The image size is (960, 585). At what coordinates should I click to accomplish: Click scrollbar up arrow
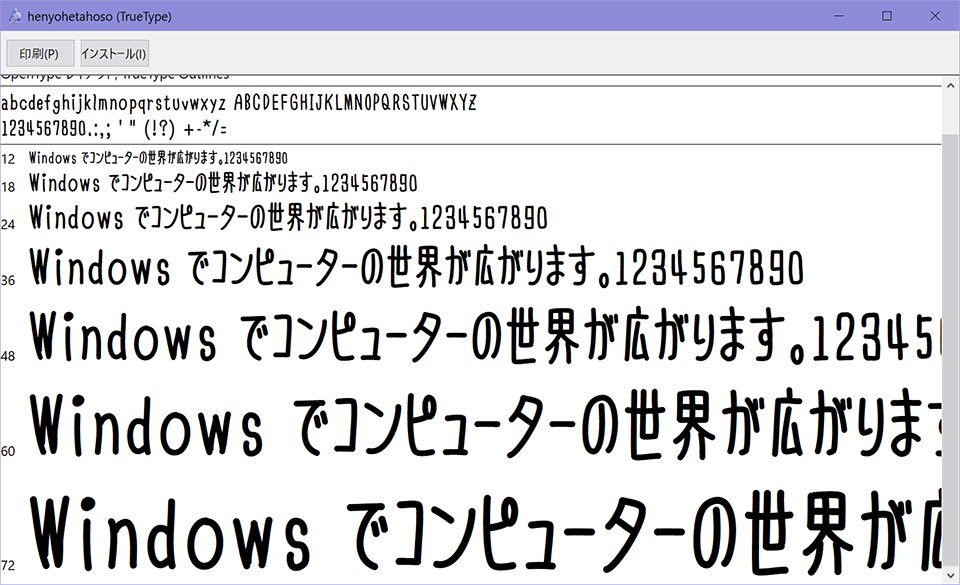coord(951,84)
